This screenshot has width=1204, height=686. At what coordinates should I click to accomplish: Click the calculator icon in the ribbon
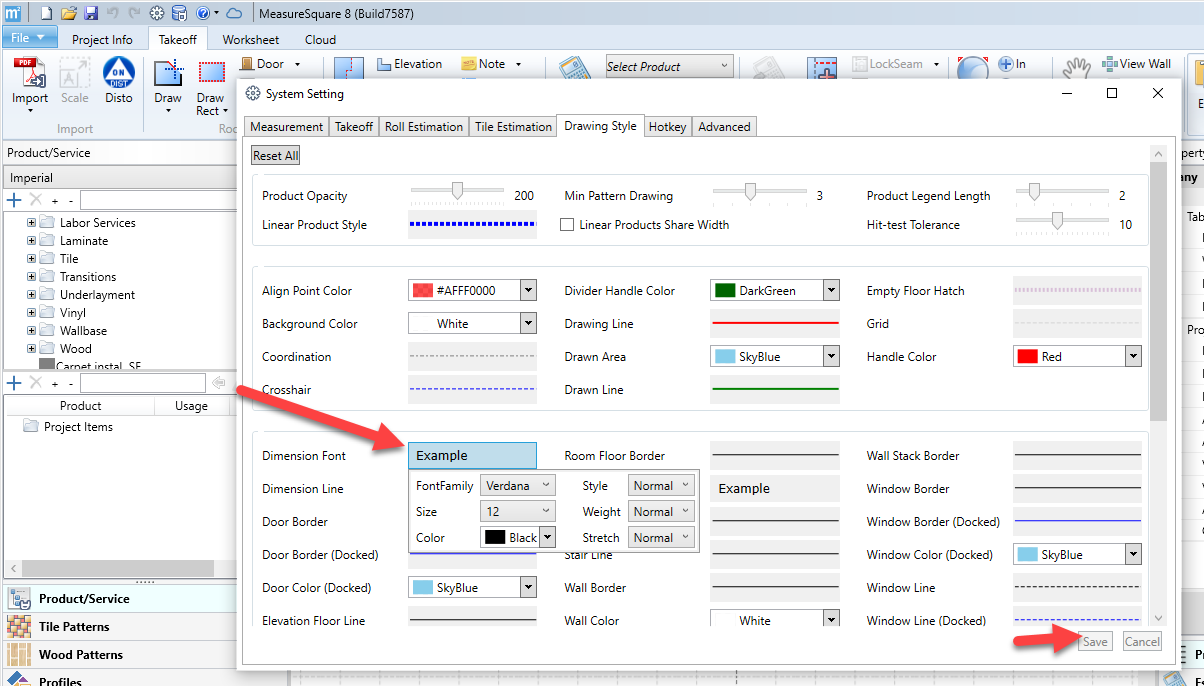[575, 70]
